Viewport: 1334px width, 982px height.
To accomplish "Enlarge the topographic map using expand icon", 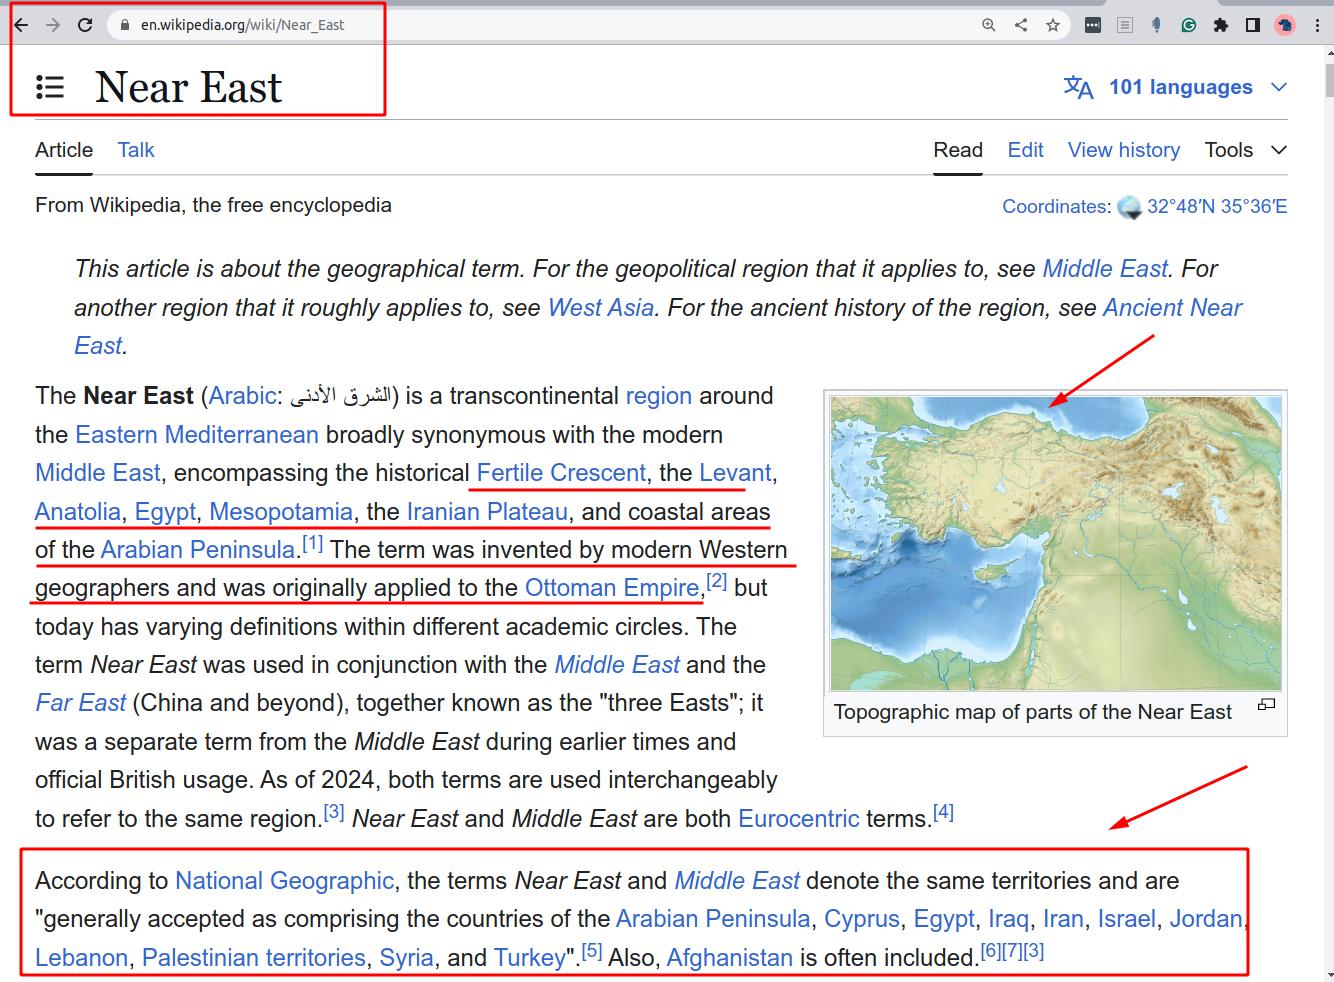I will [x=1266, y=705].
